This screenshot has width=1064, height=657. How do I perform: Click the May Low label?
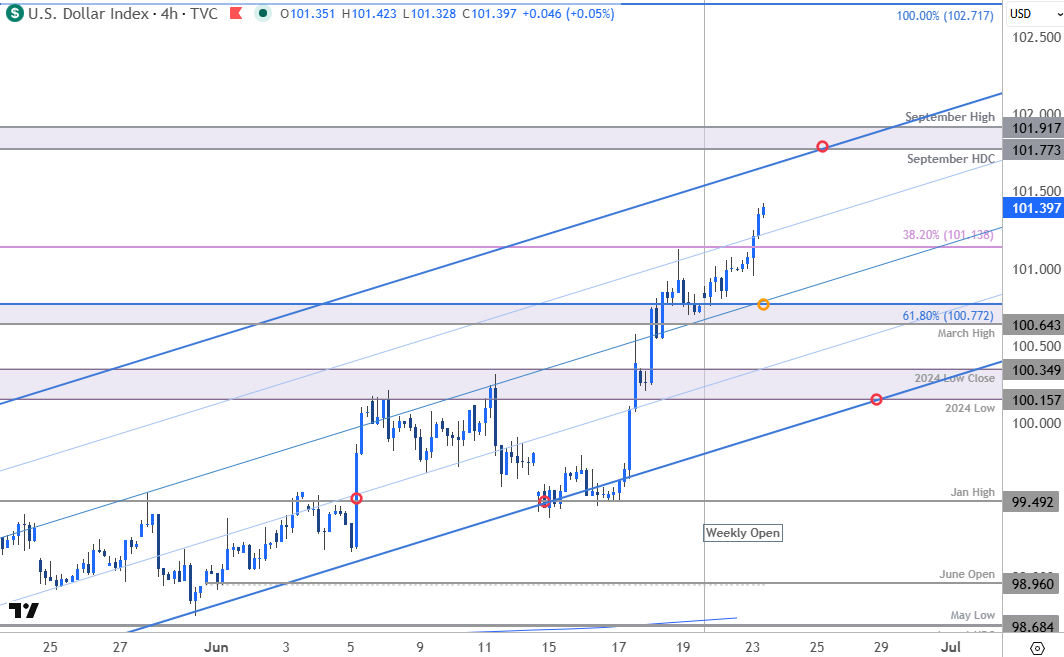click(x=972, y=615)
